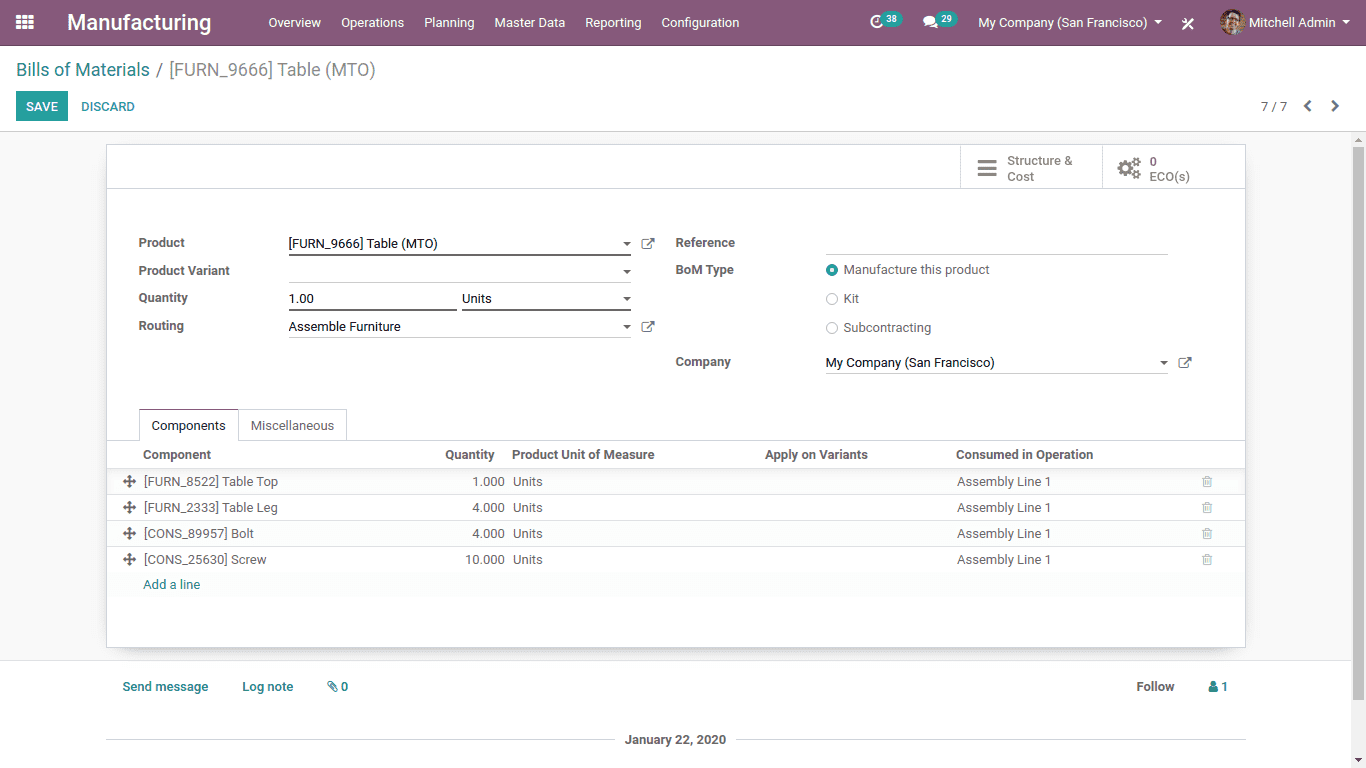Click the drag handle of Bolt row

[x=129, y=533]
